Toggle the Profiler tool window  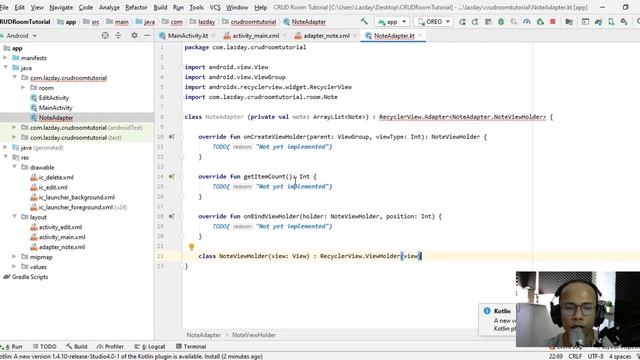[x=110, y=347]
